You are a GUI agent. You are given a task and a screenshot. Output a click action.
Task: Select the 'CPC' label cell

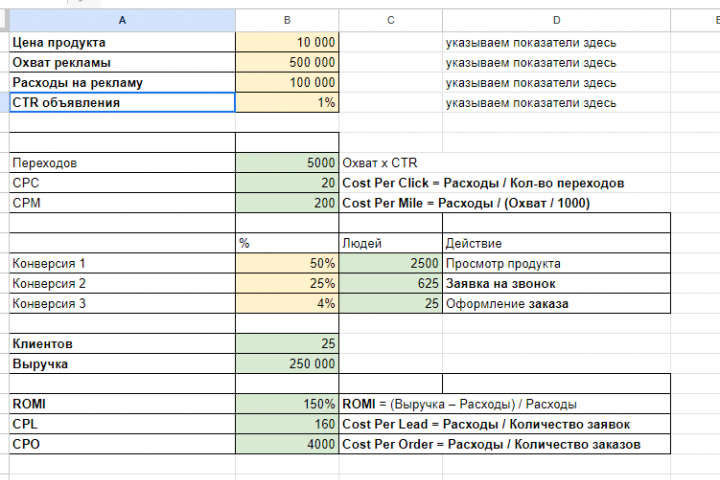(x=122, y=183)
